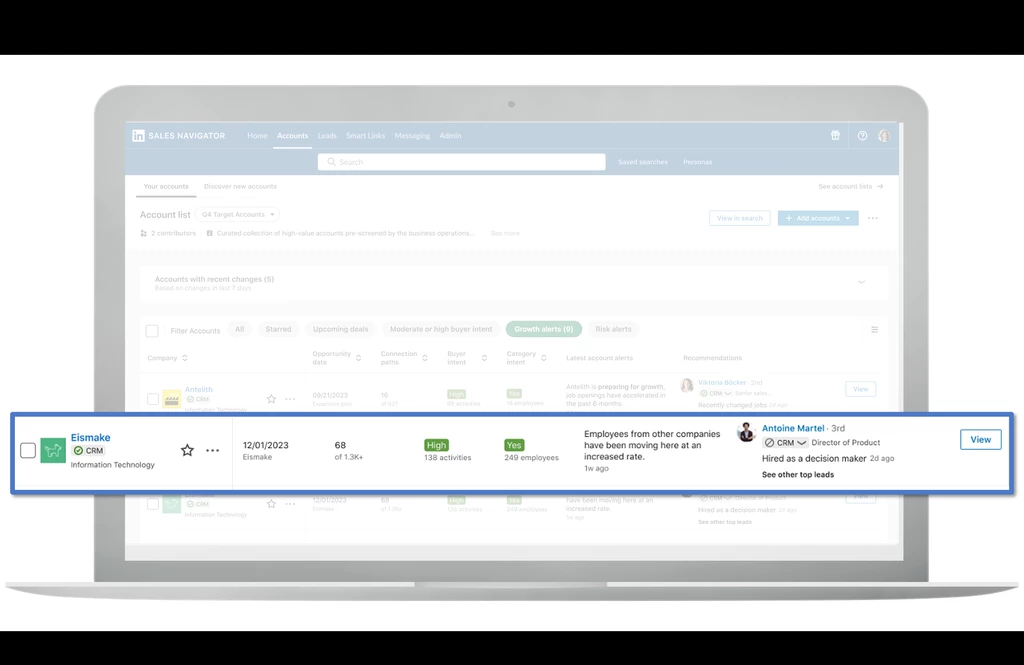Click the 12/01/2023 opportunity date for Eismake

coord(266,446)
